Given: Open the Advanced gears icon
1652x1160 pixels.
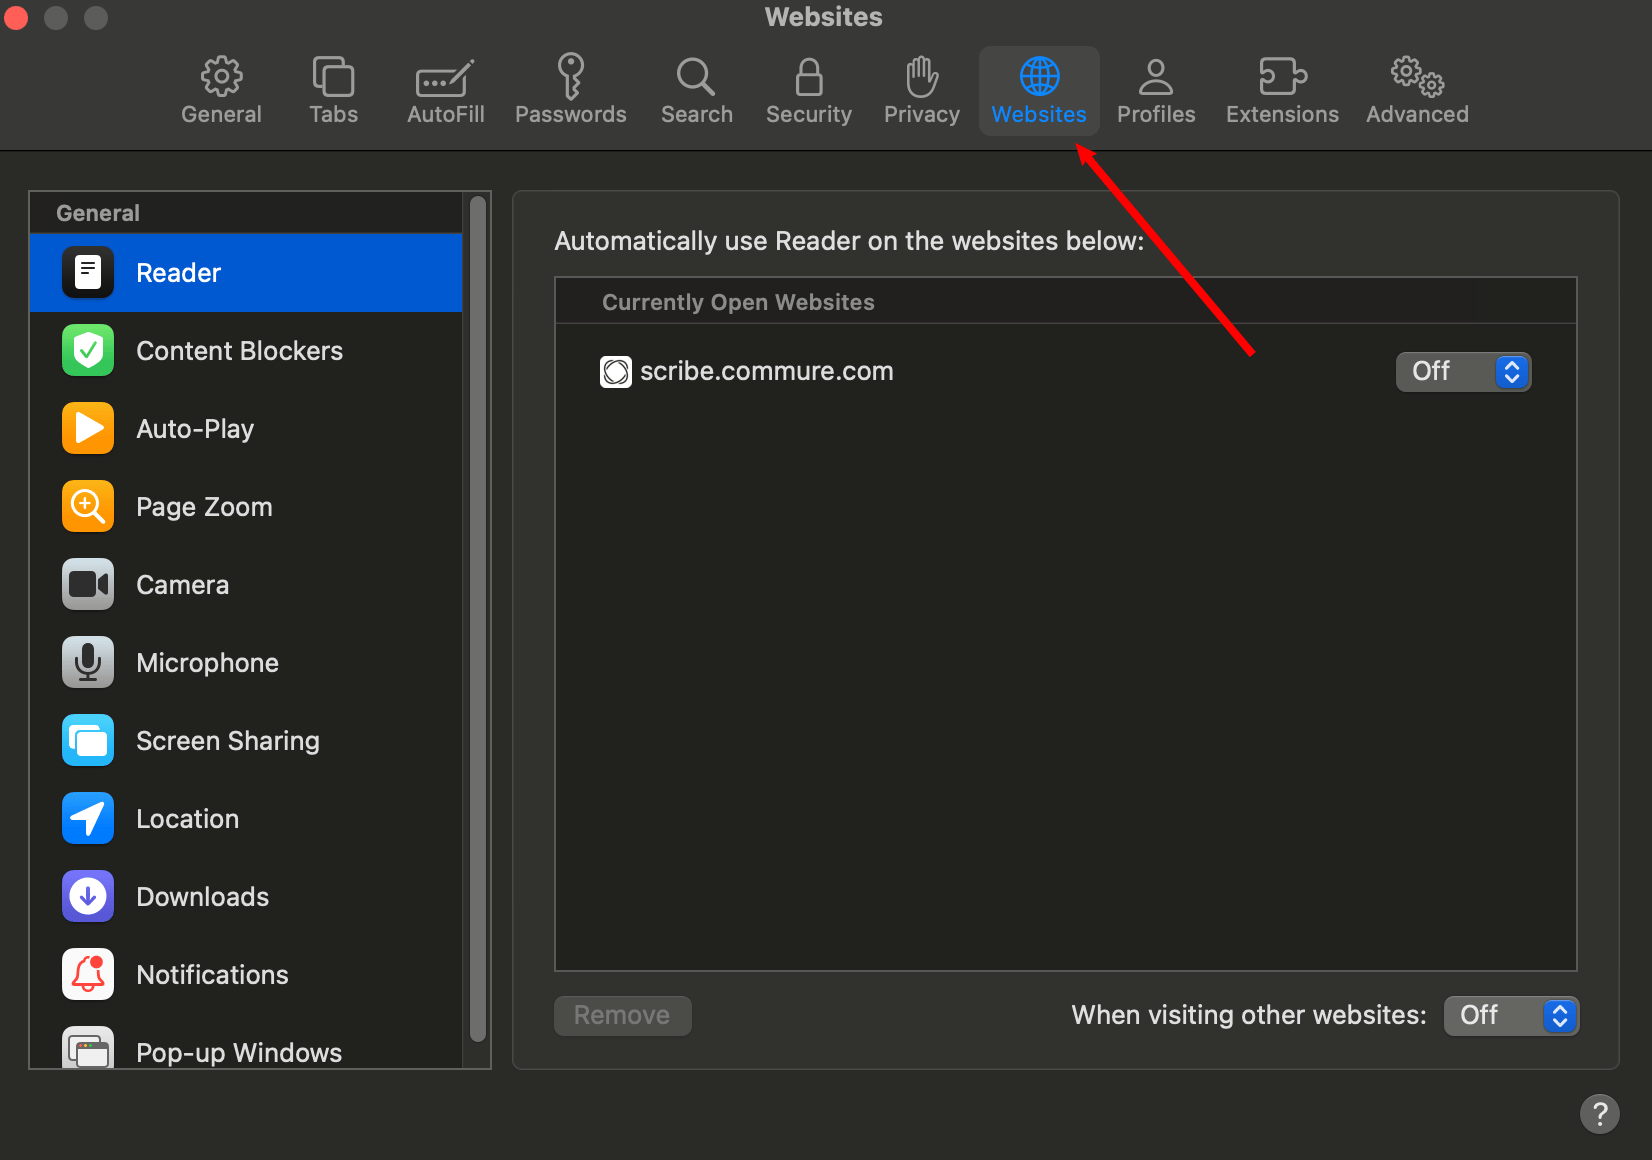Looking at the screenshot, I should (x=1417, y=76).
